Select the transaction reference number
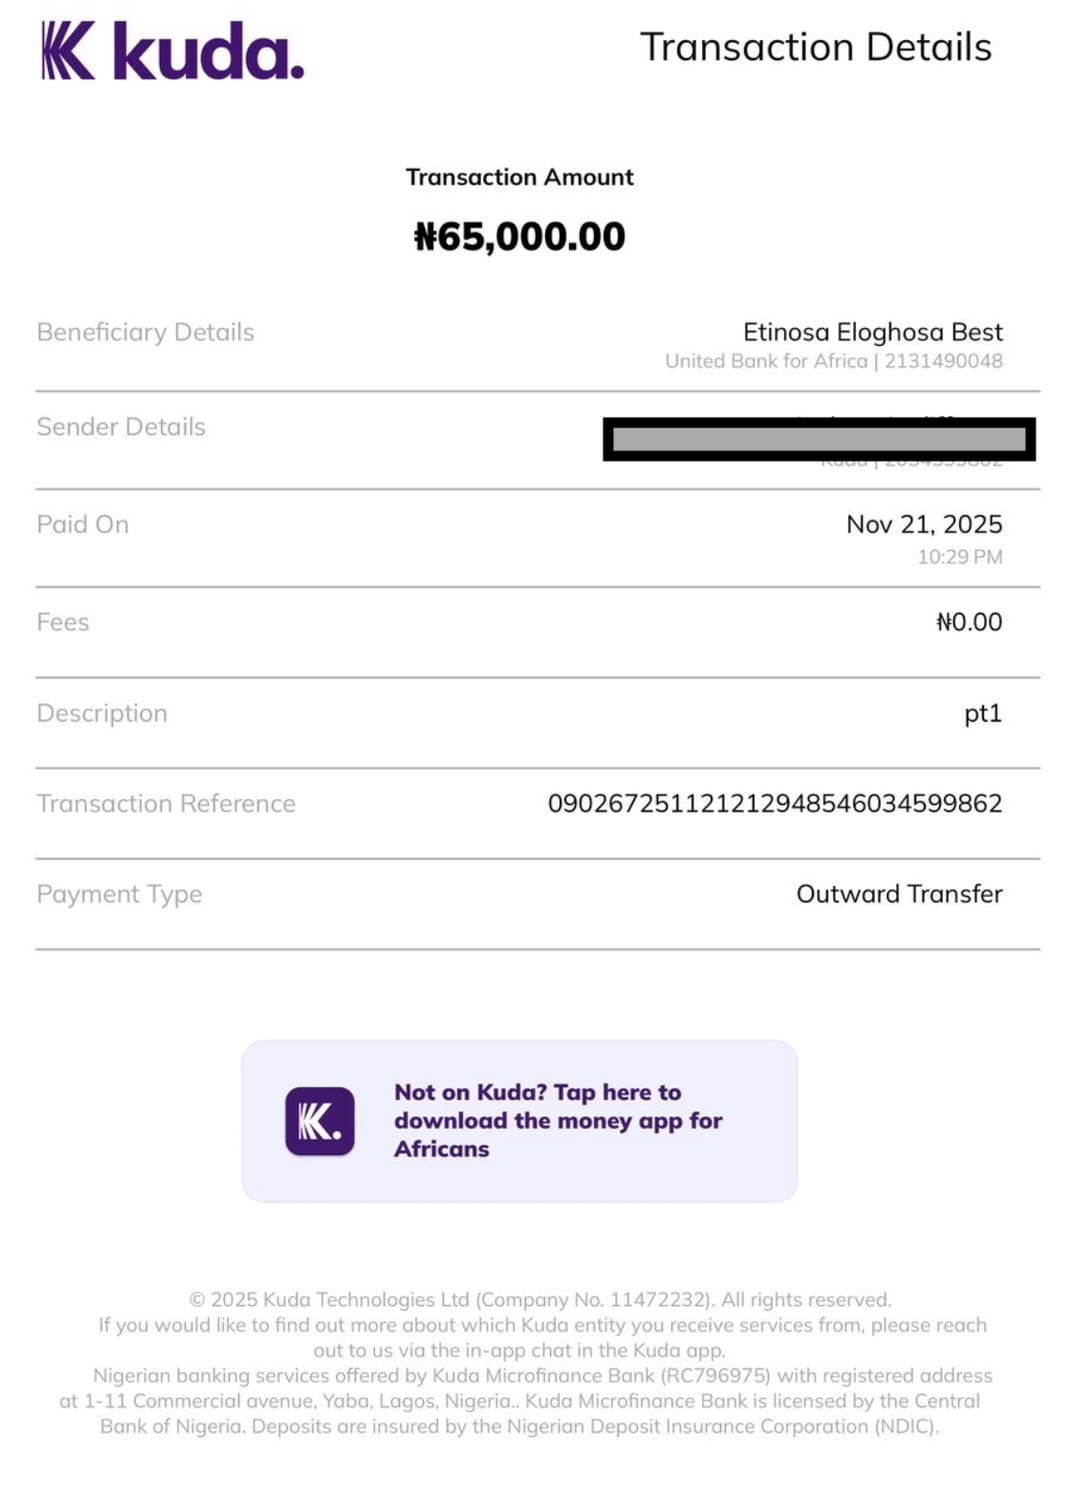The width and height of the screenshot is (1076, 1500). pos(775,804)
